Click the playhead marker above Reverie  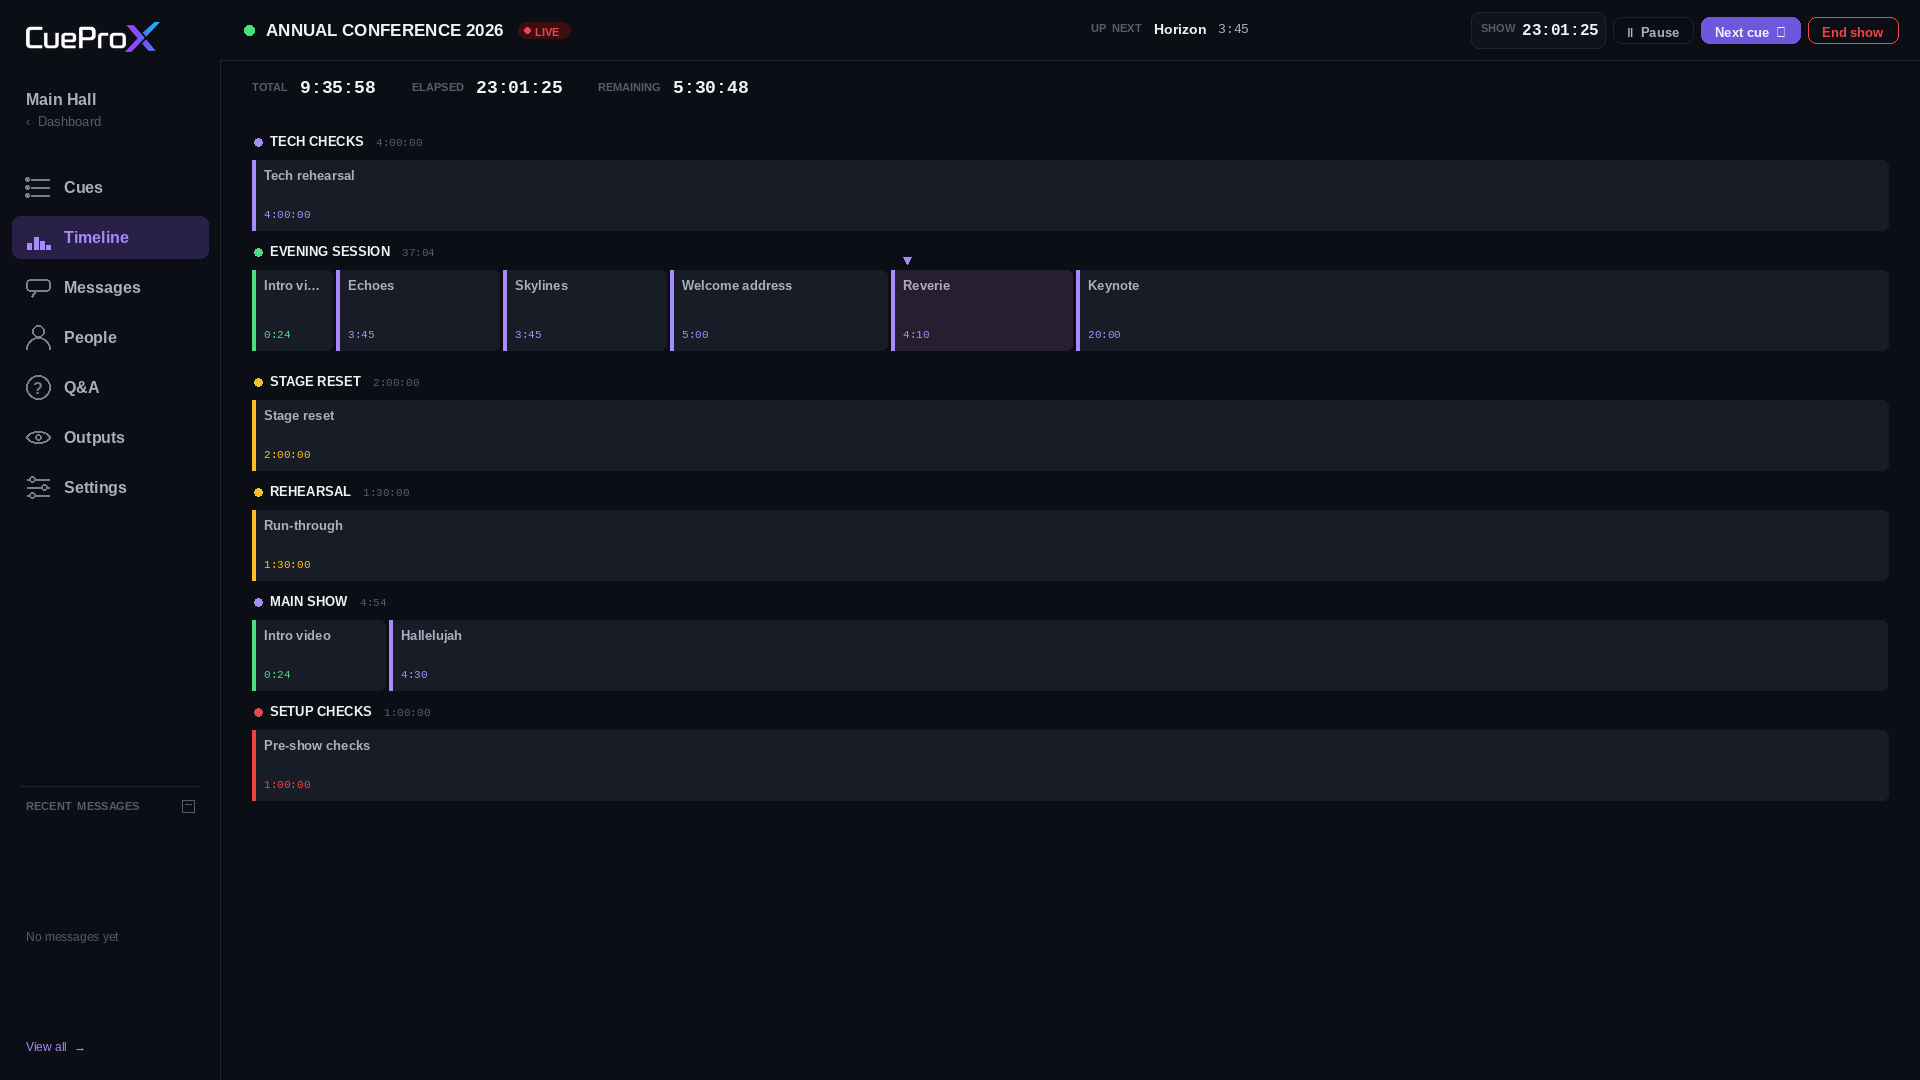tap(907, 261)
